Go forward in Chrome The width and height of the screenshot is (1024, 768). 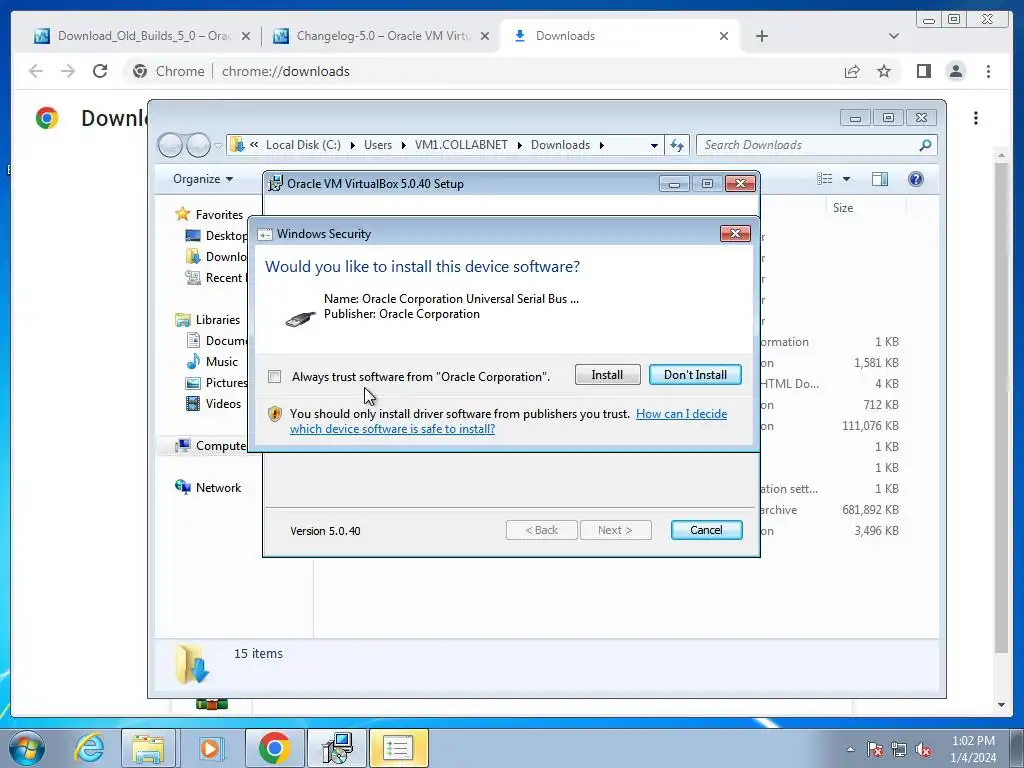coord(68,71)
